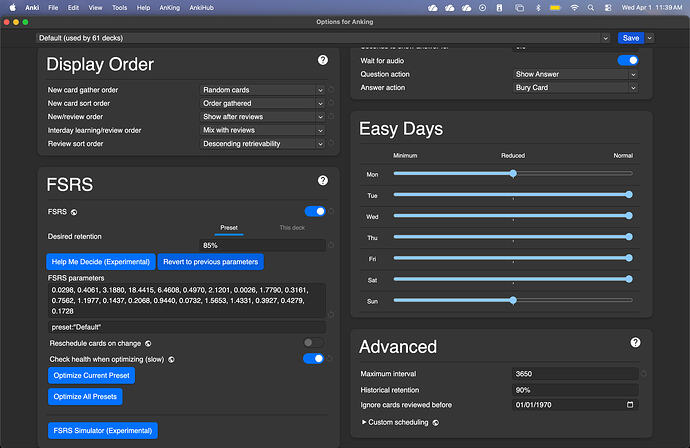Open calendar picker for Ignore cards reviewed before

630,404
